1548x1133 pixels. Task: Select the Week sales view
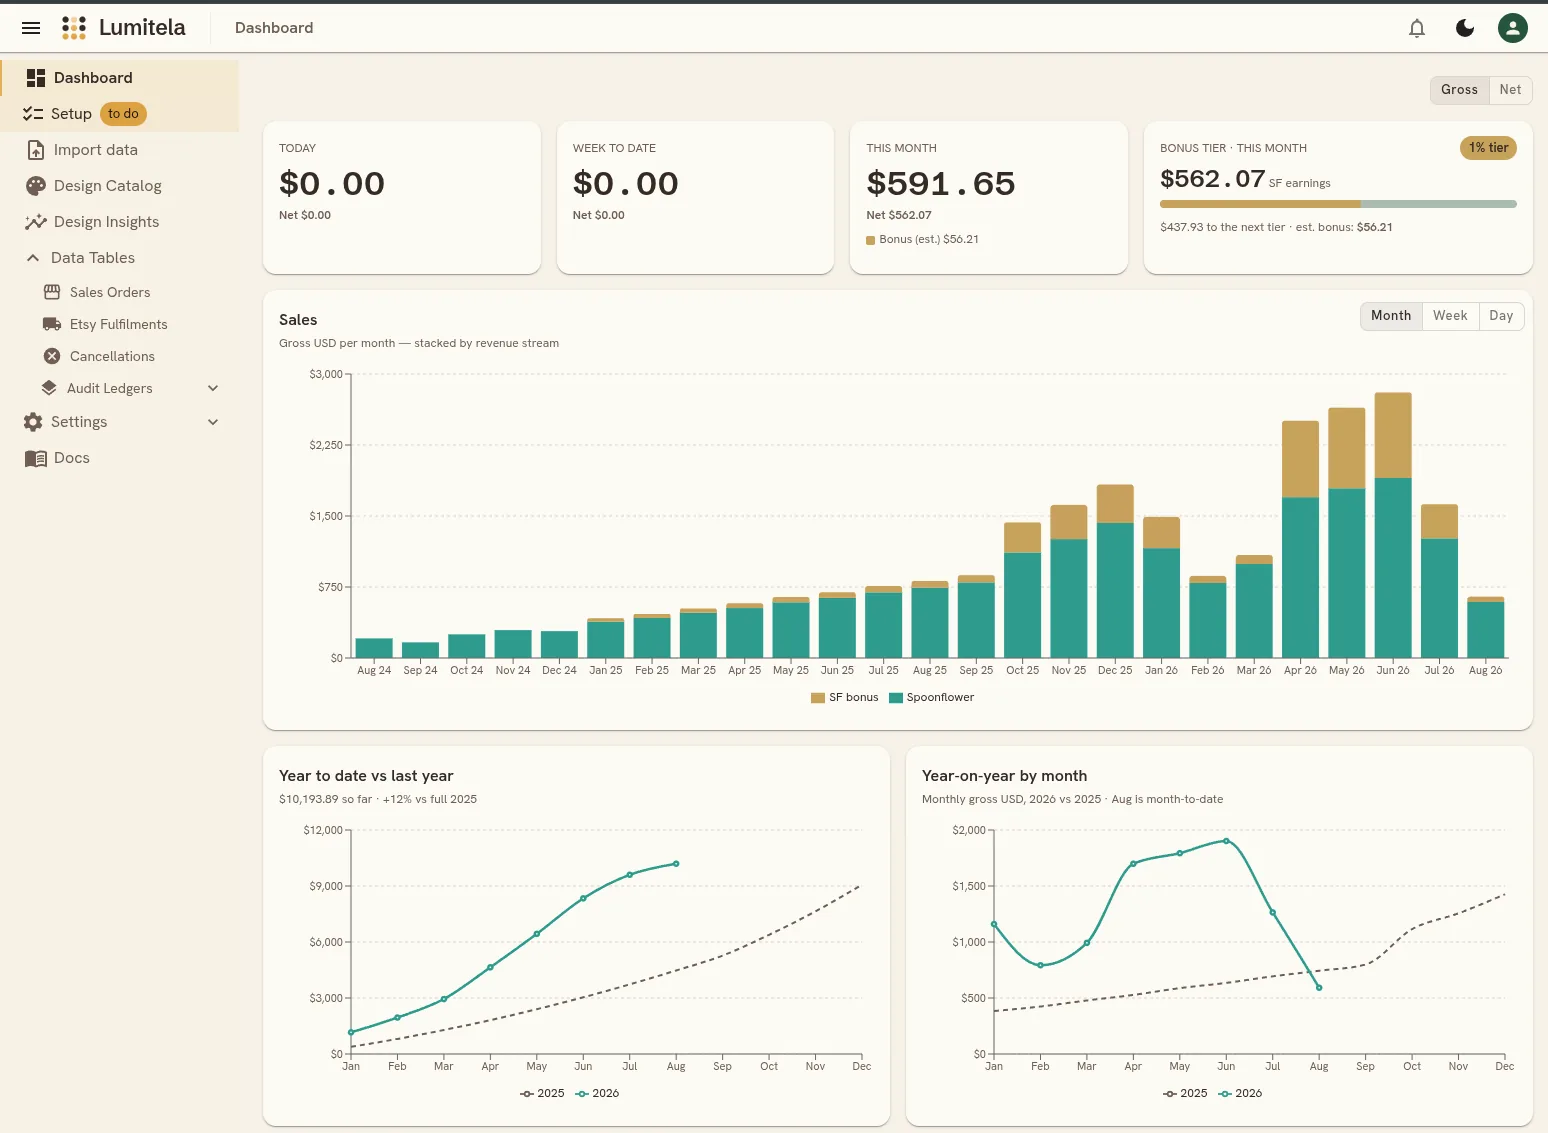click(x=1450, y=316)
